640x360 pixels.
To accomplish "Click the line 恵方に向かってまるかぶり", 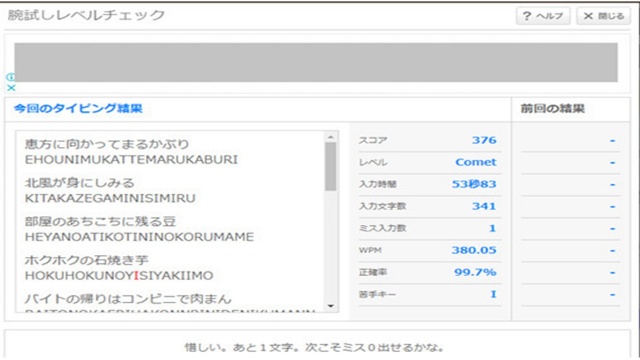I will [107, 144].
